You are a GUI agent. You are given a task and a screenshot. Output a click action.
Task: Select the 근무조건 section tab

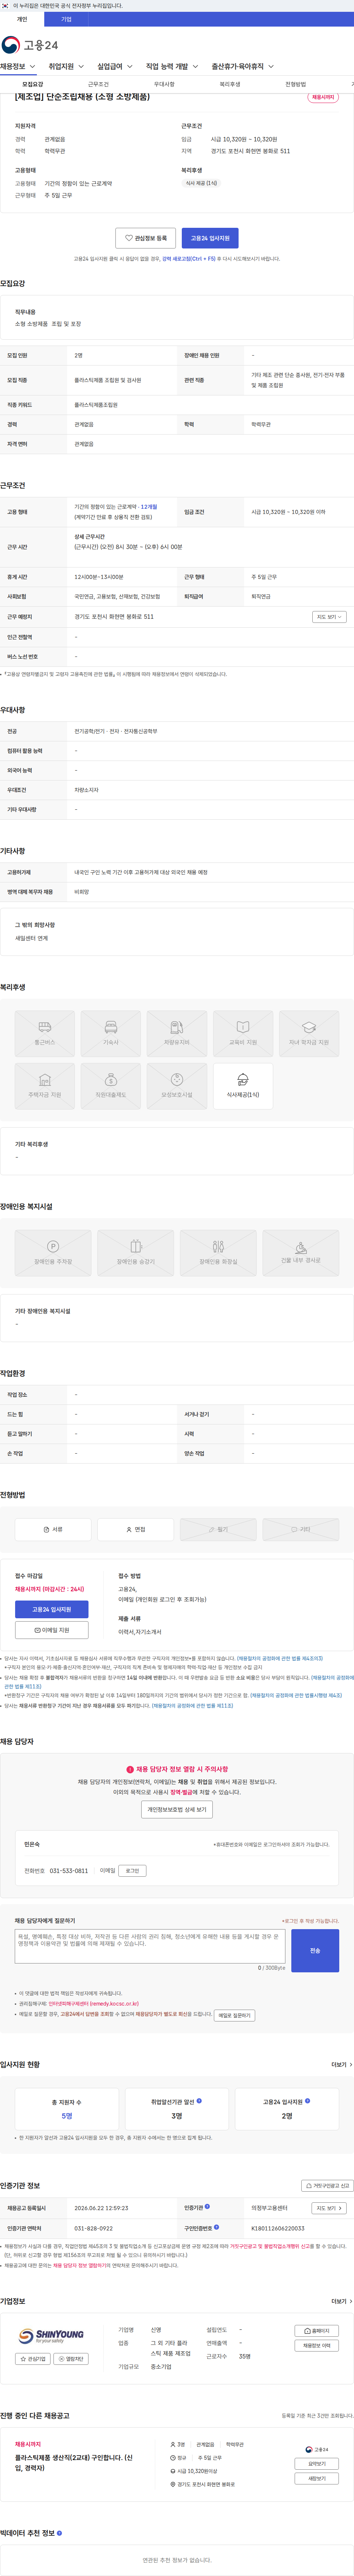(98, 84)
